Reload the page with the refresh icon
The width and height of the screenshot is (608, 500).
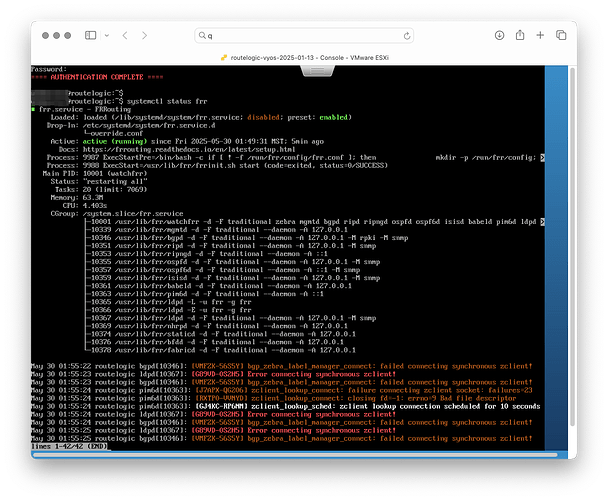(x=407, y=36)
